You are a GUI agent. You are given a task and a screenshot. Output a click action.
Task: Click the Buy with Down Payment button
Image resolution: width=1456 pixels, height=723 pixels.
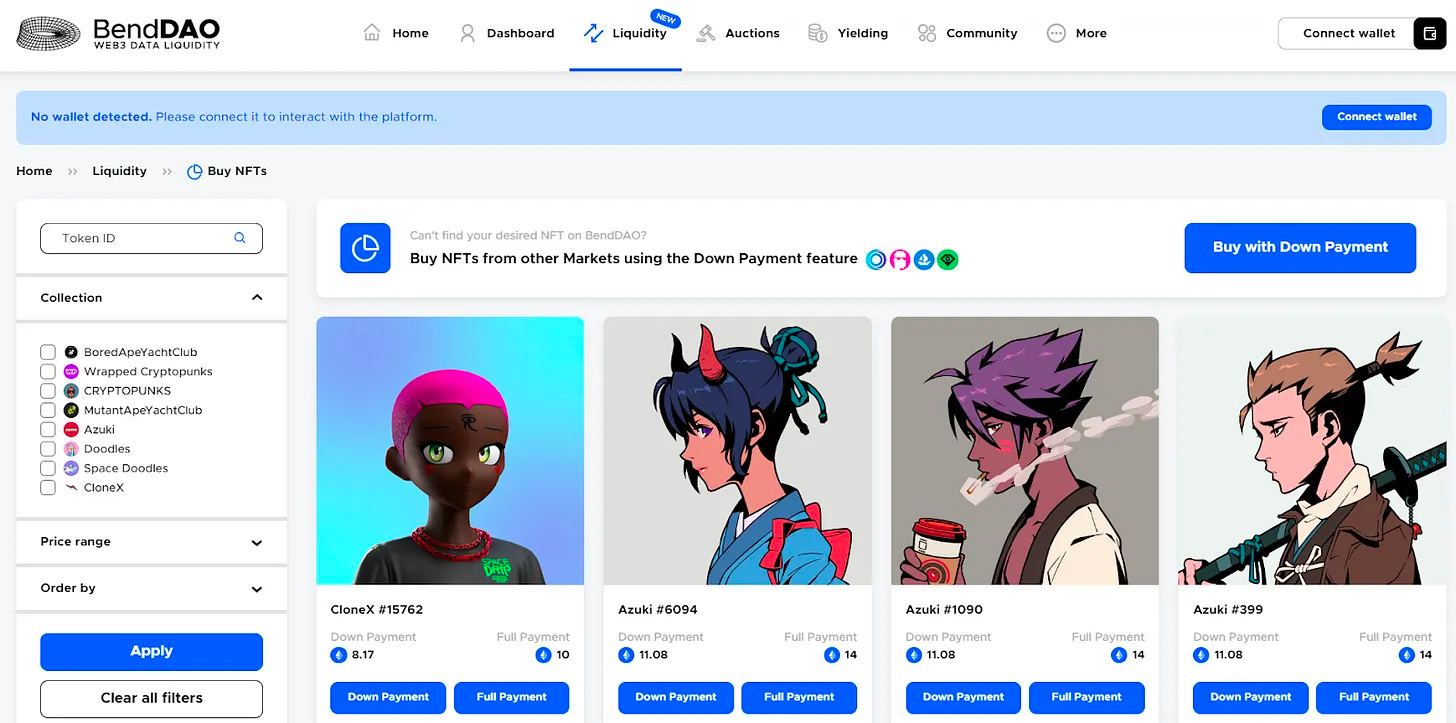1300,247
